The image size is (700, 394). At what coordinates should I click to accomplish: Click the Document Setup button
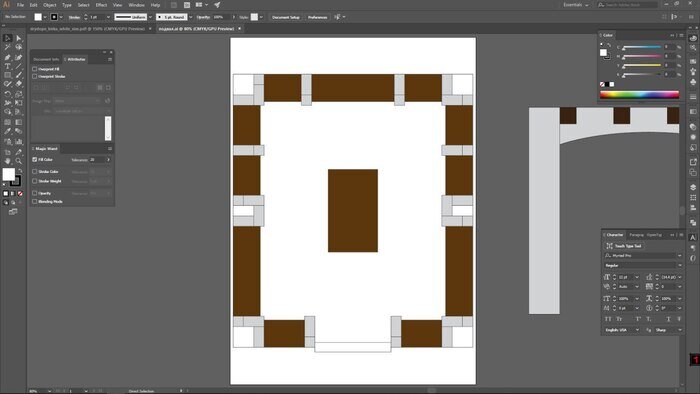[286, 17]
